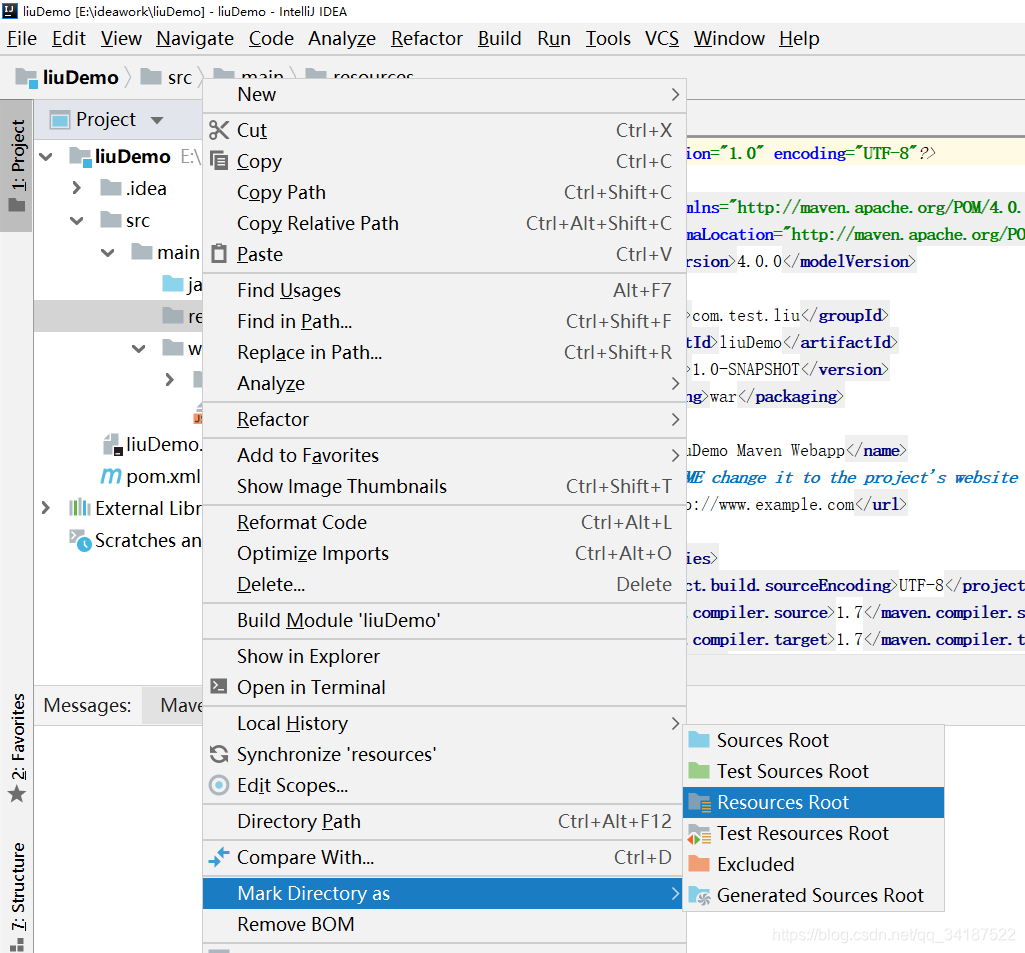Screen dimensions: 1025x953
Task: Collapse the liuDemo project root node
Action: [x=46, y=157]
